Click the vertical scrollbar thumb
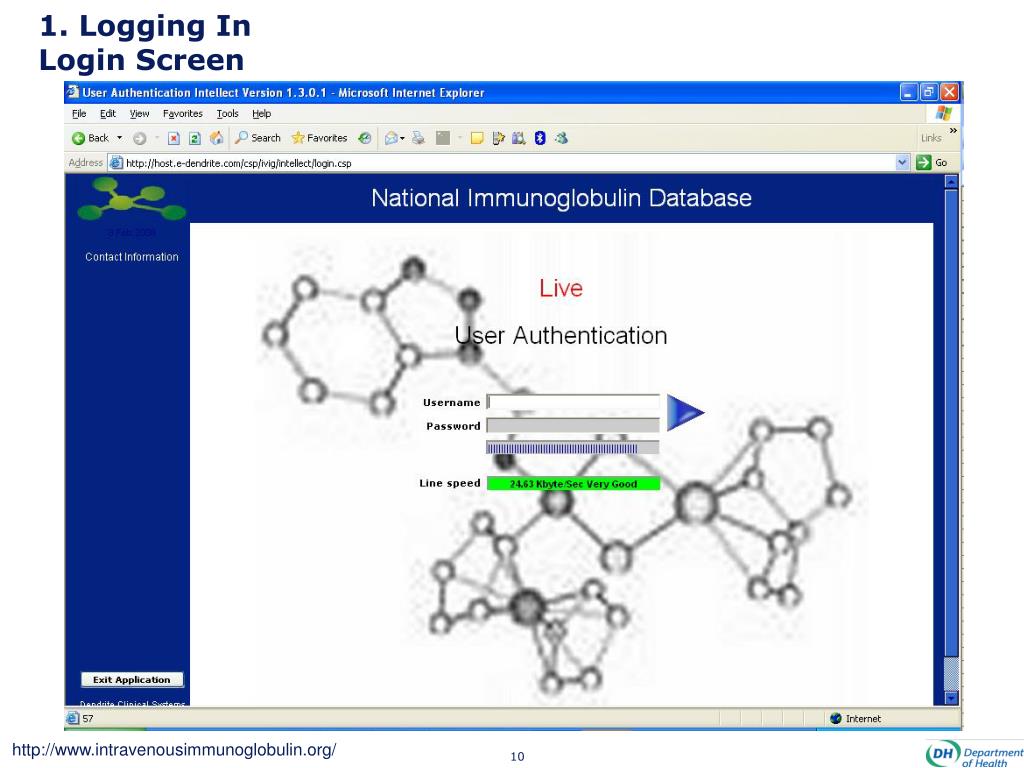This screenshot has height=768, width=1024. tap(952, 424)
